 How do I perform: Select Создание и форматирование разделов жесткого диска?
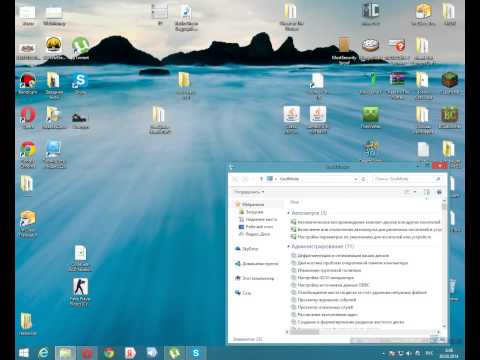coord(348,322)
